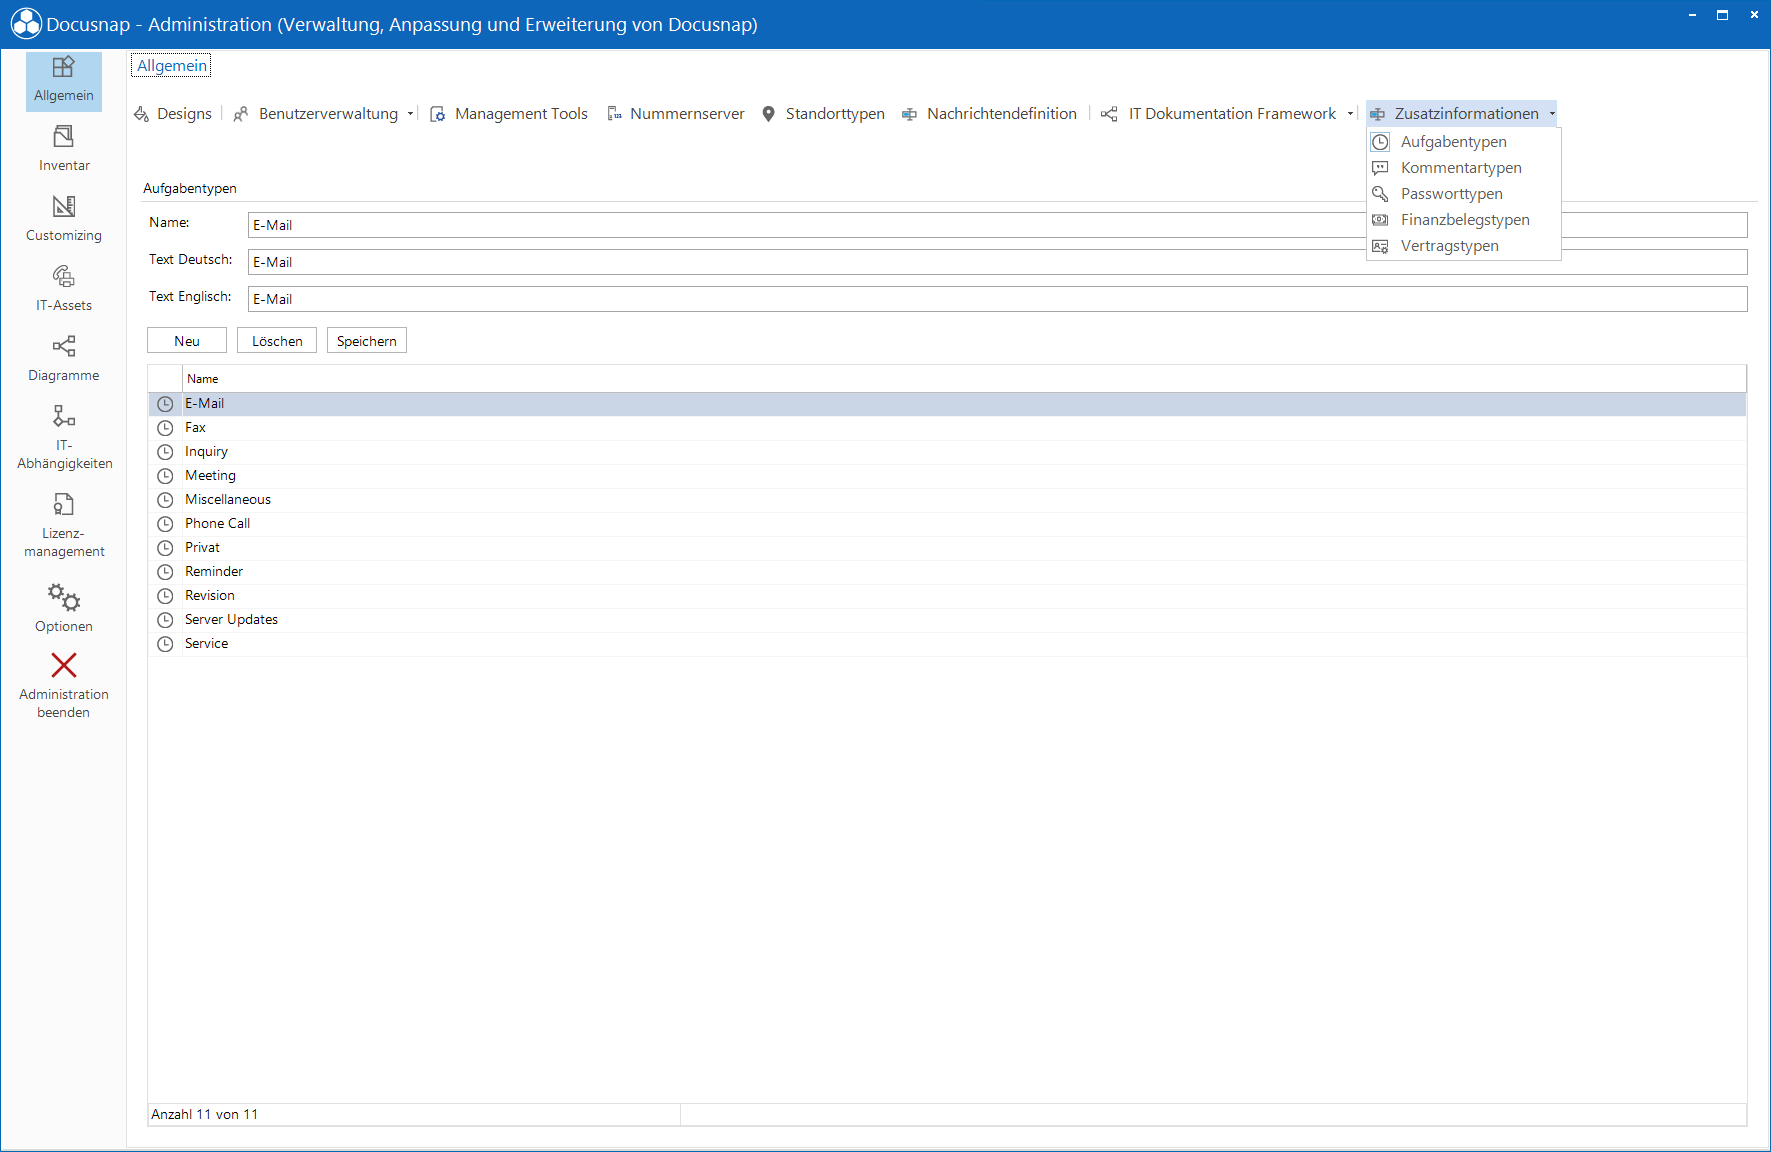Open Diagramme from the sidebar
Screen dimensions: 1771x1152
click(x=64, y=358)
